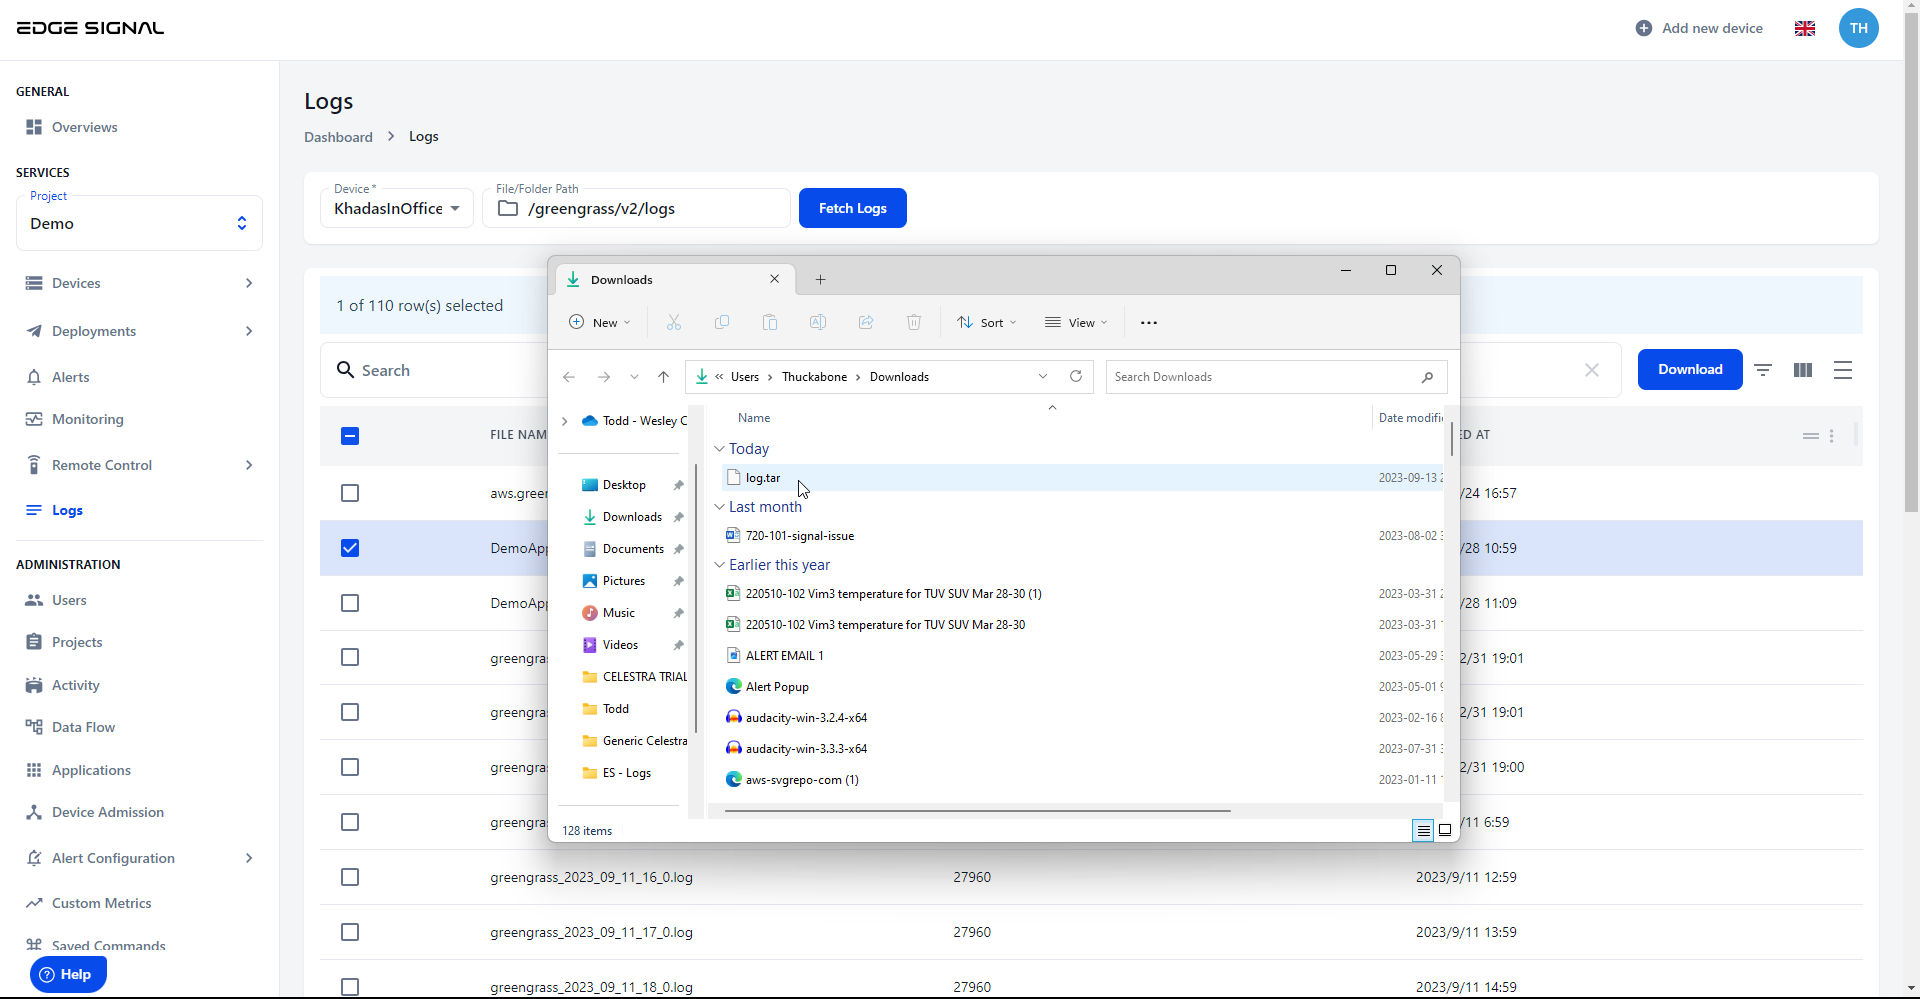Click the Explorer horizontal scrollbar
Image resolution: width=1920 pixels, height=999 pixels.
(977, 811)
